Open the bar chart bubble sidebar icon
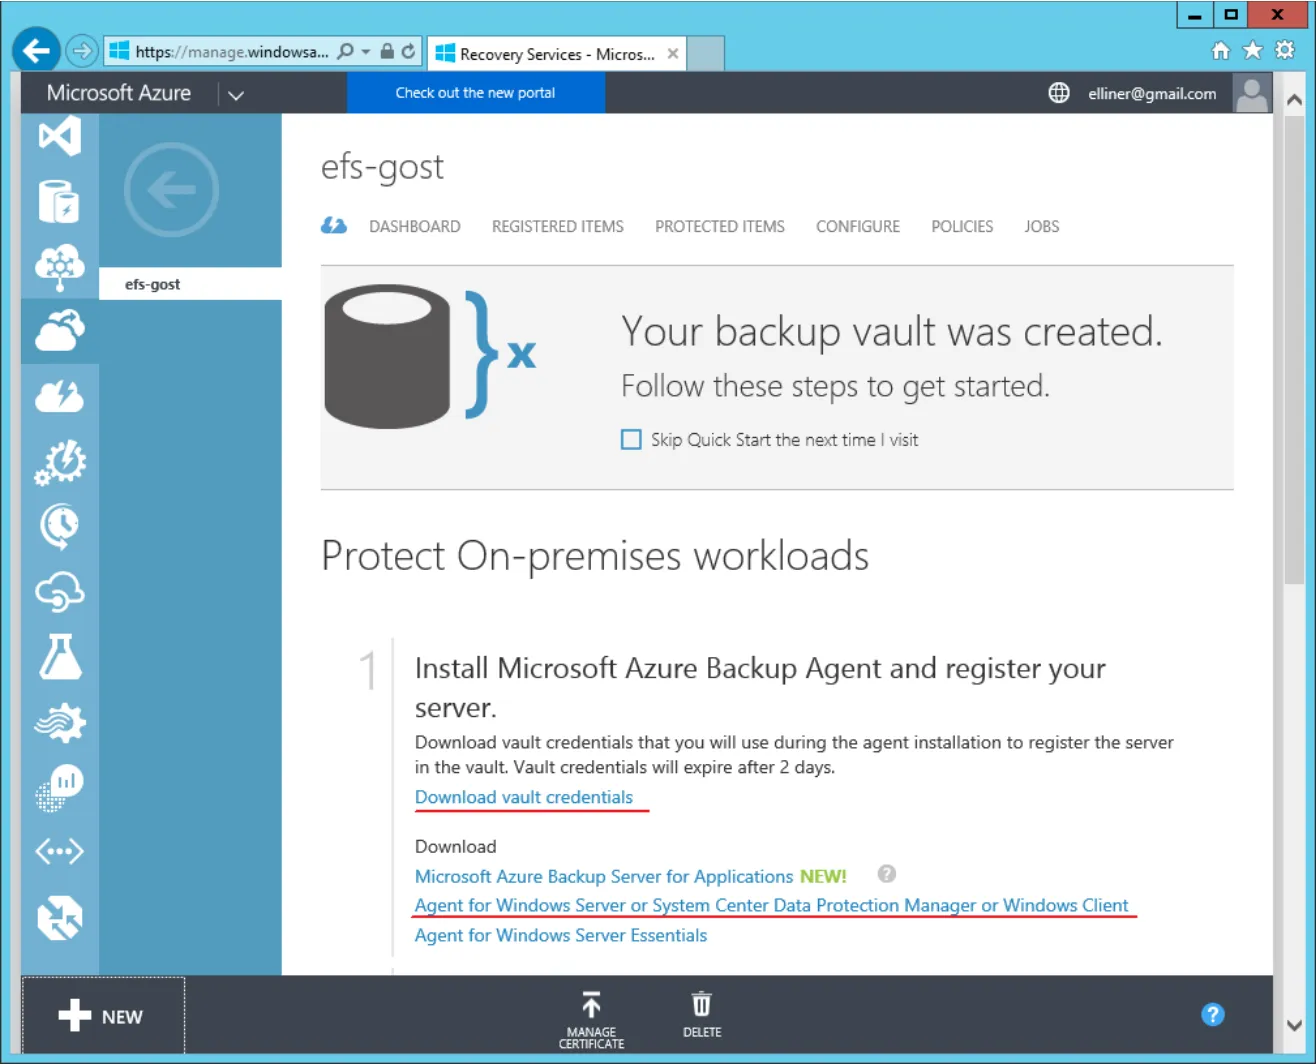 tap(60, 787)
